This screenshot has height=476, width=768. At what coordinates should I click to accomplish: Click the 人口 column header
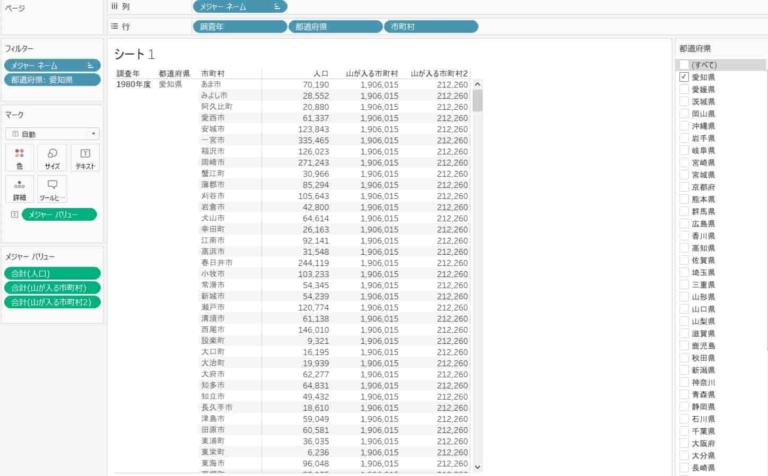coord(321,73)
